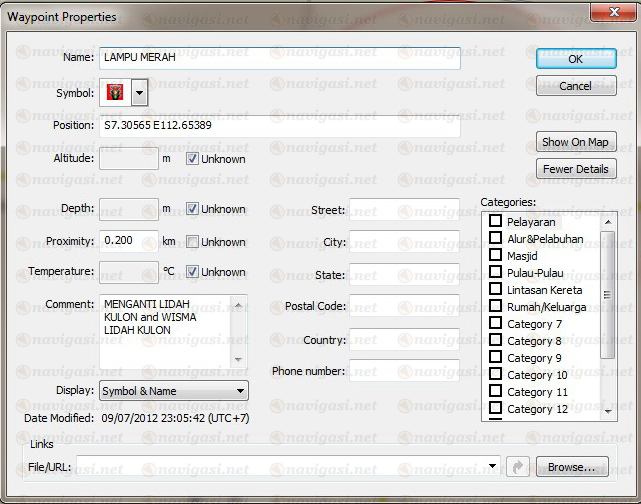Click the open link icon beside File/URL
Screen dimensions: 641x504
(x=518, y=466)
